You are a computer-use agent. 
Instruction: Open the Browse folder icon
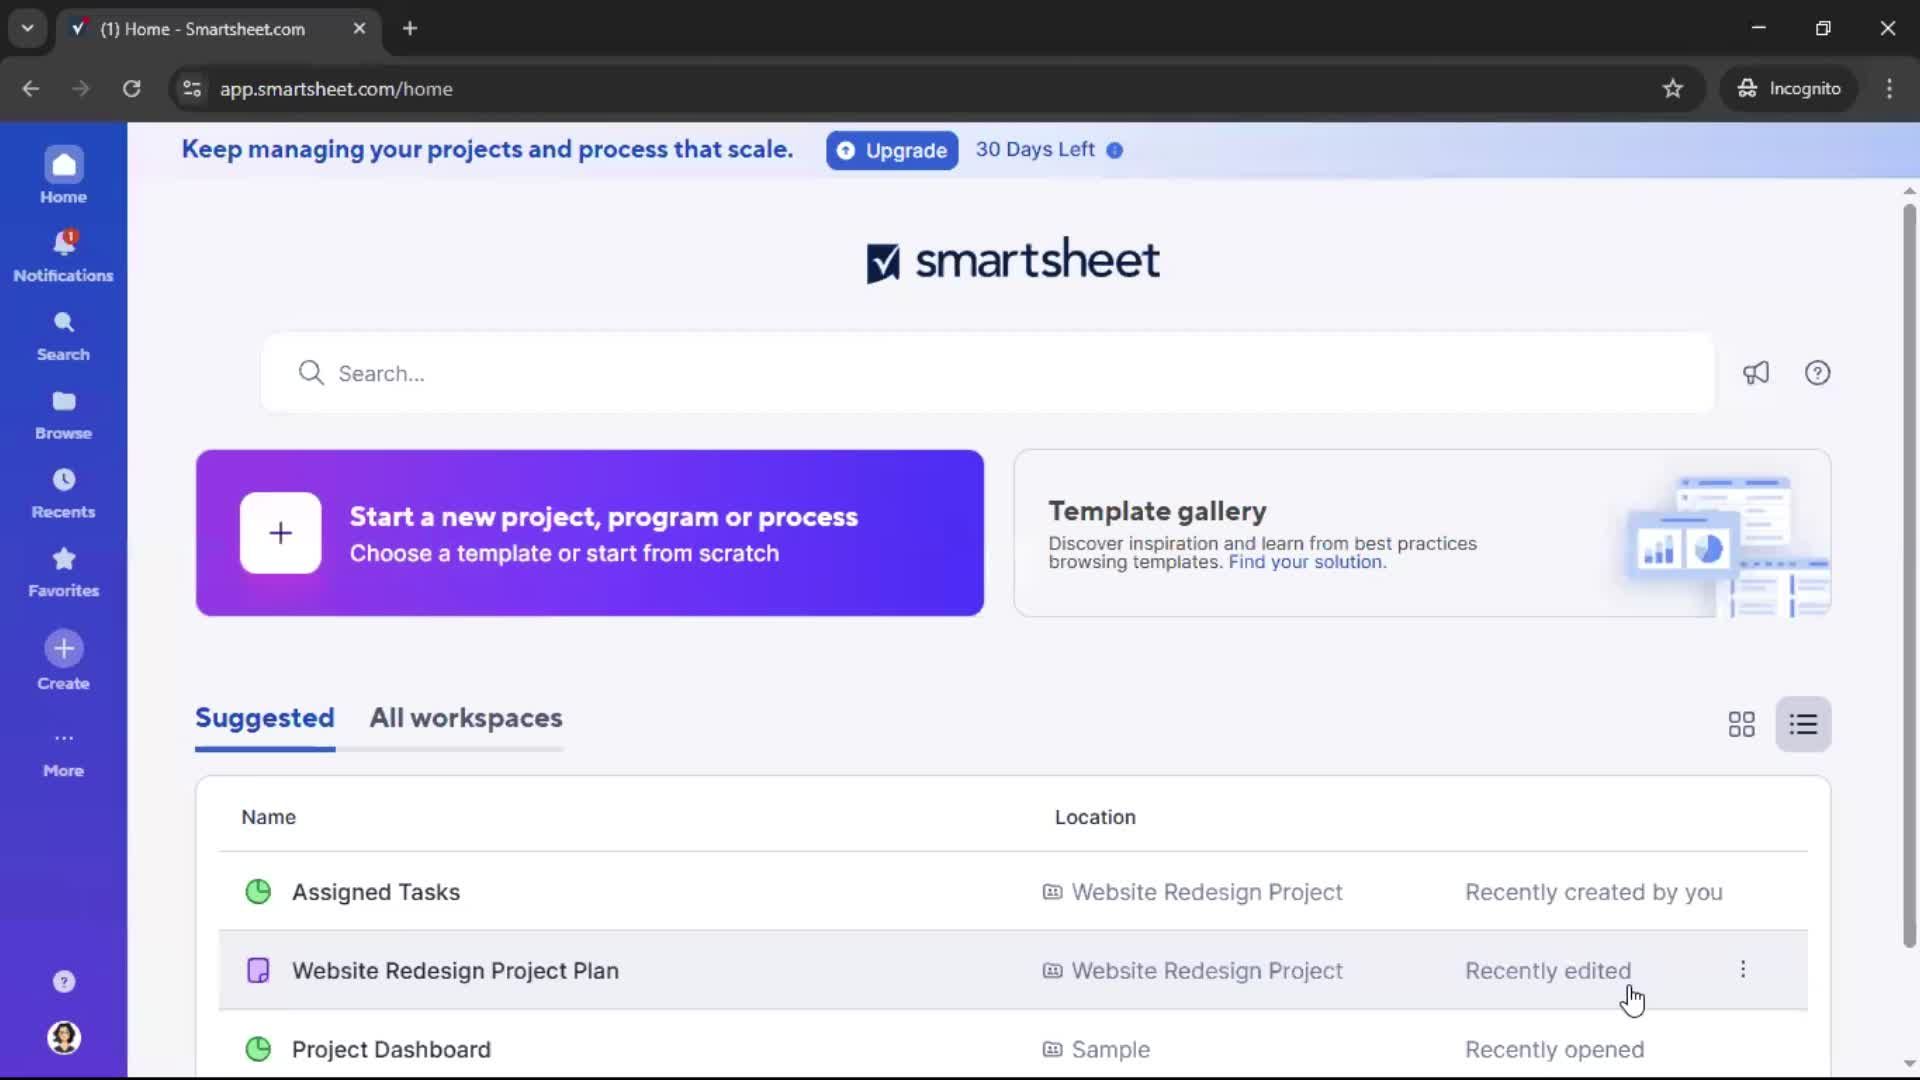[x=63, y=402]
